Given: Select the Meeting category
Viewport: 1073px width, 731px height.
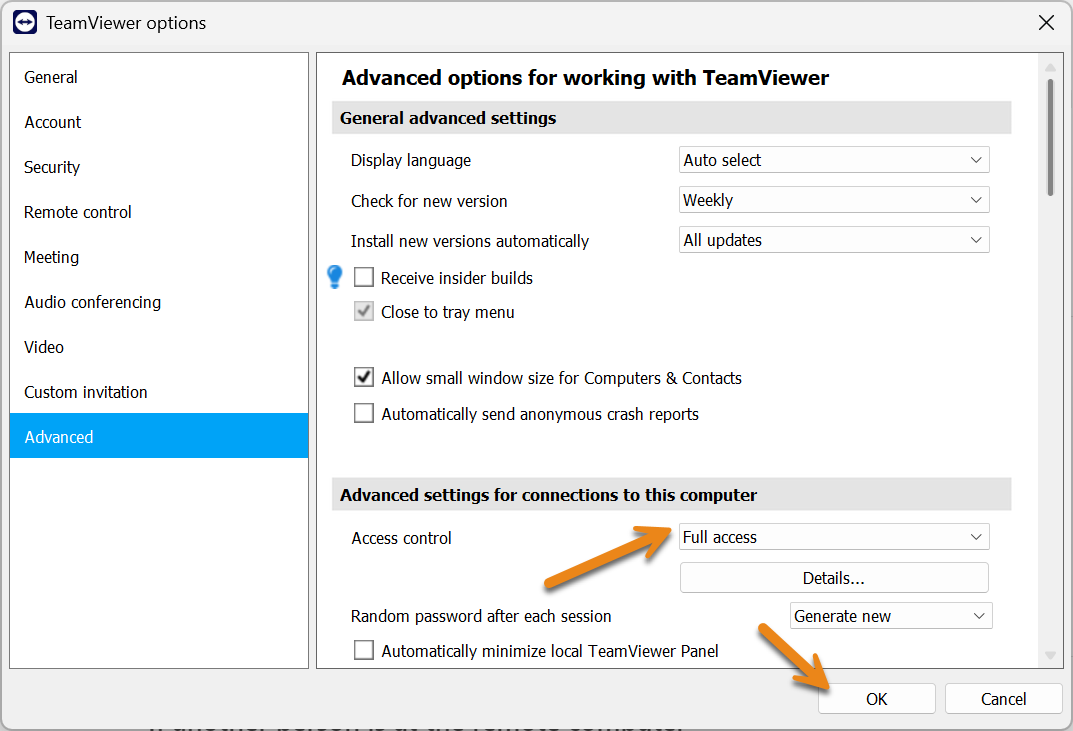Looking at the screenshot, I should [x=159, y=257].
